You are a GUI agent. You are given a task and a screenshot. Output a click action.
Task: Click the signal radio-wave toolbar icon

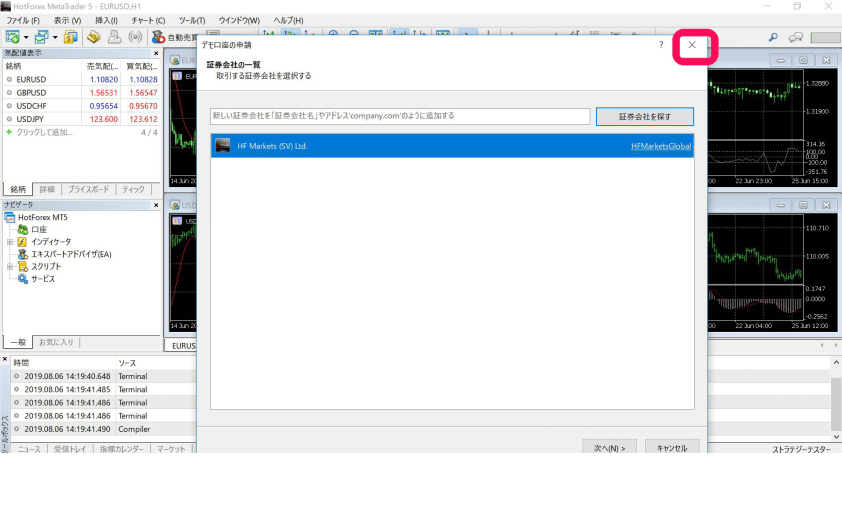[x=134, y=37]
